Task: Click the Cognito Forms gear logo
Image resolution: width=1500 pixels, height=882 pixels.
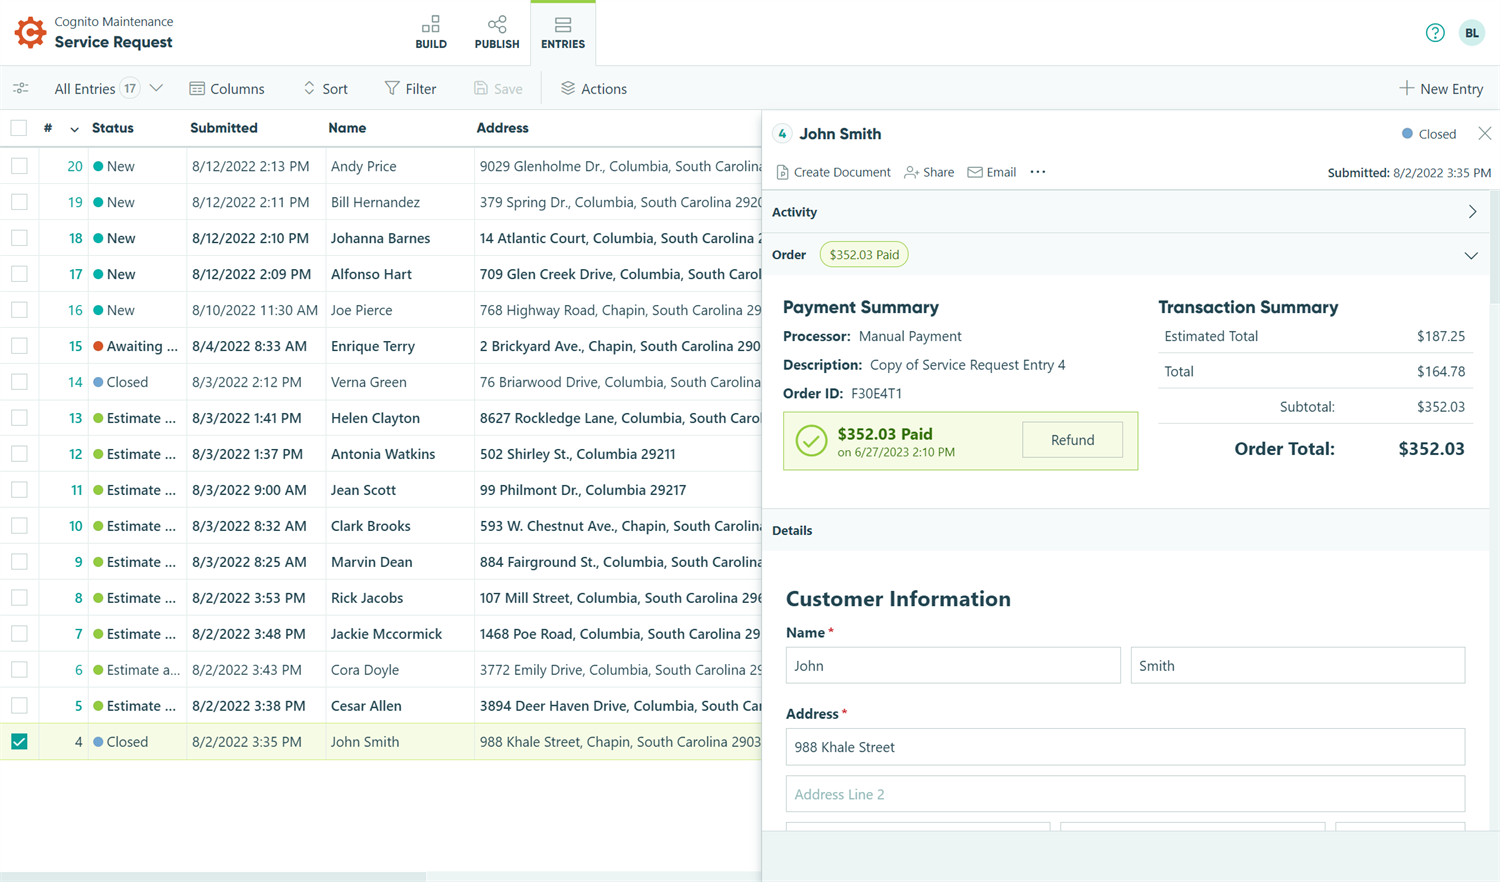Action: [30, 32]
